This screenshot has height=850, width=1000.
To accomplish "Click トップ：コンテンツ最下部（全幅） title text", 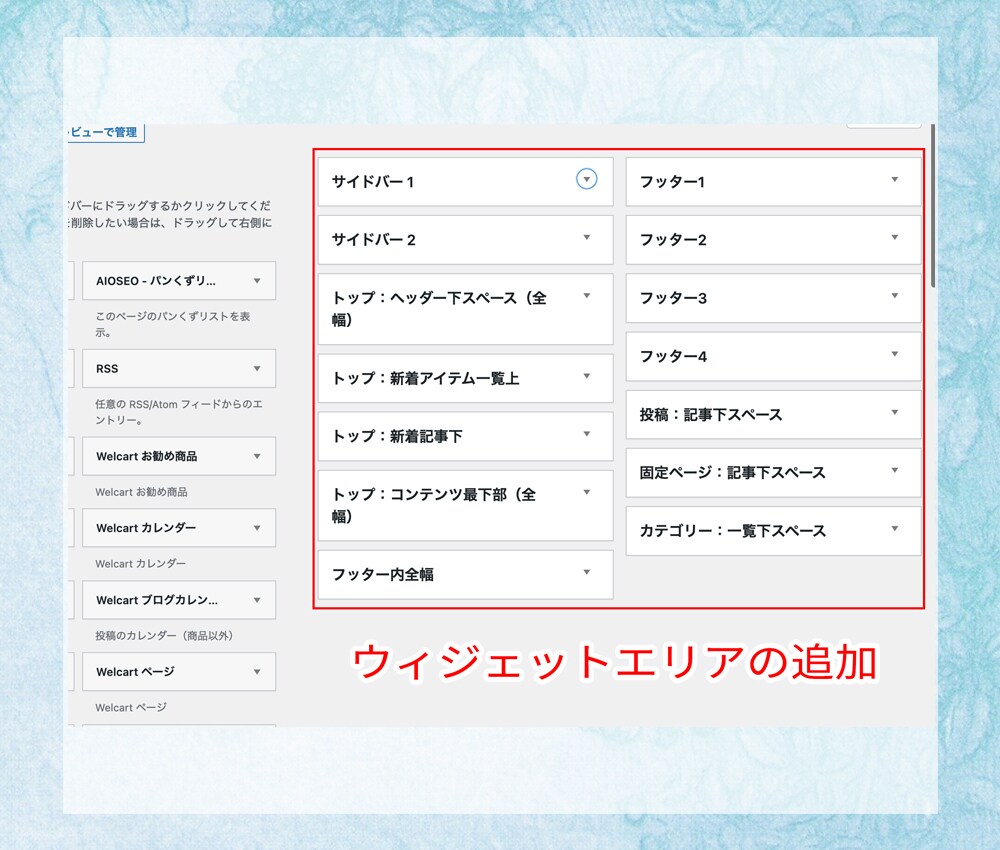I will click(434, 505).
